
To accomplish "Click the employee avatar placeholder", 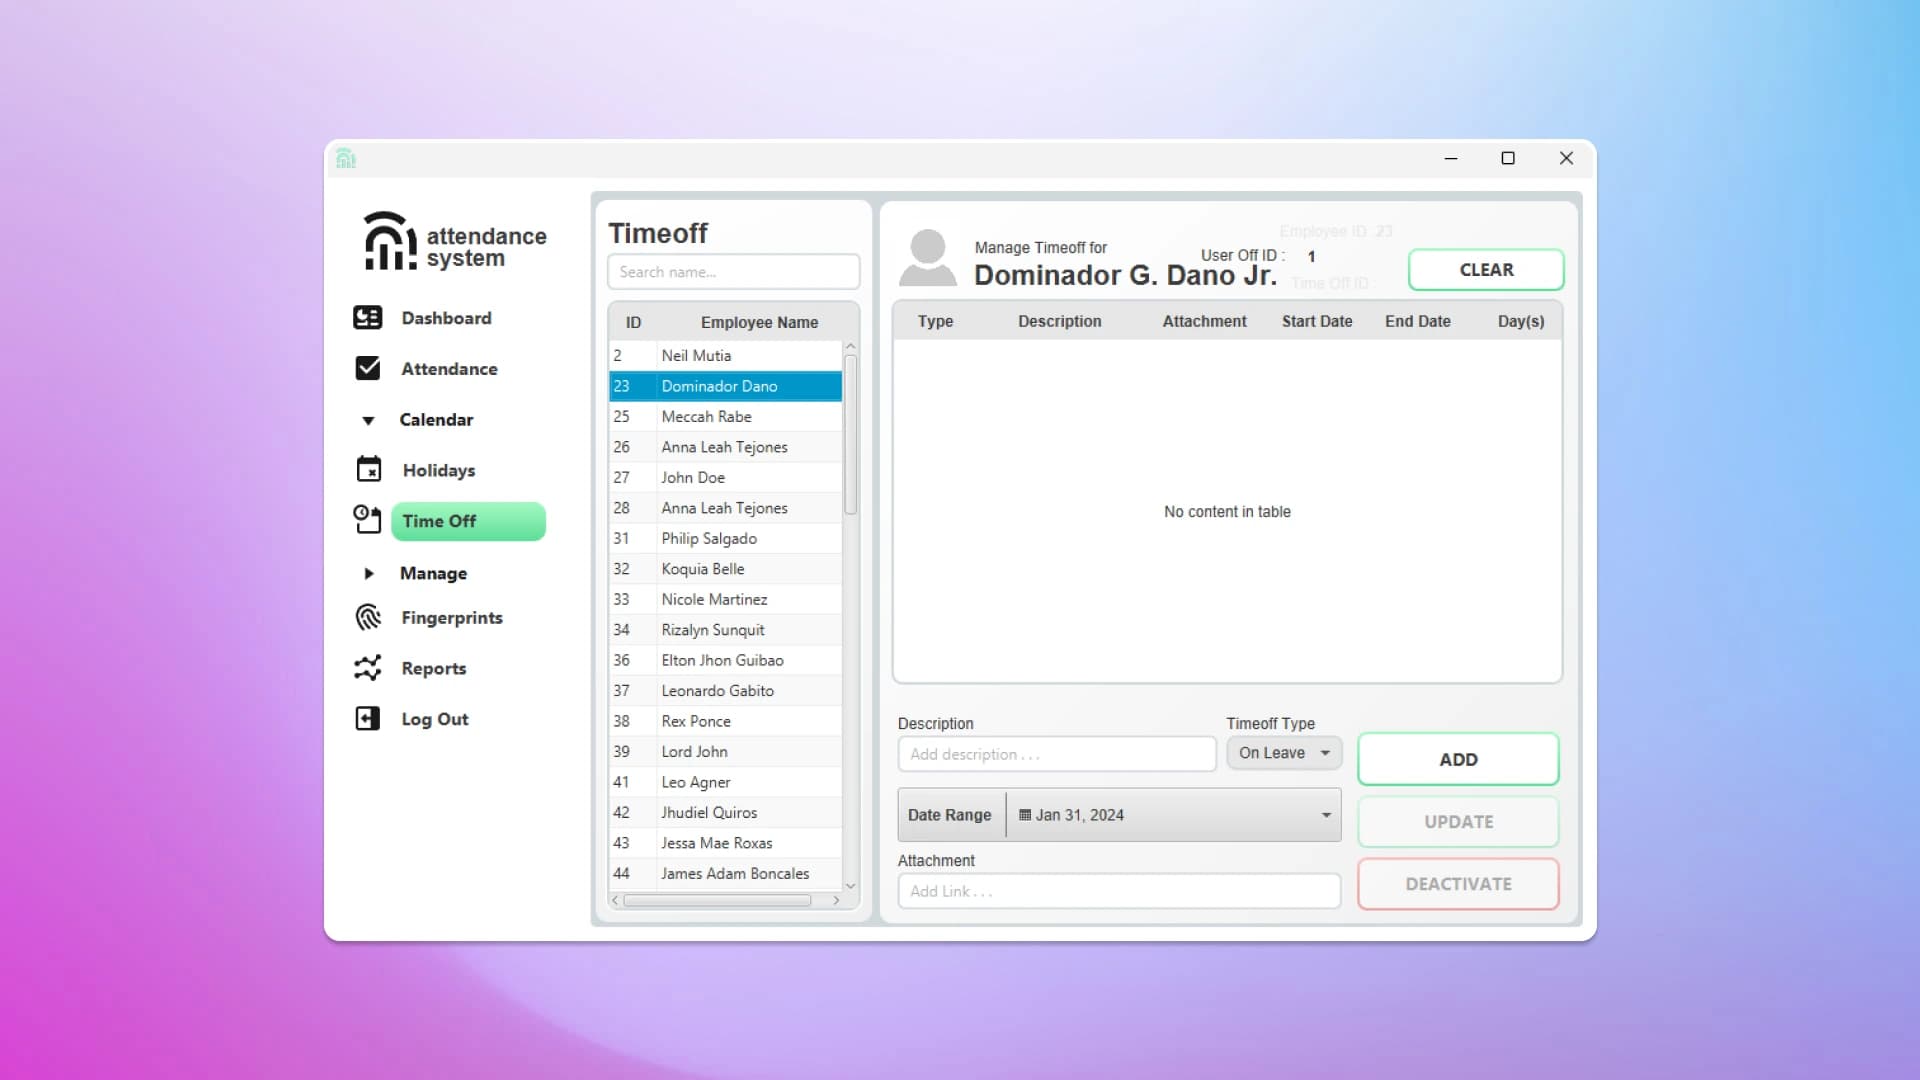I will point(927,257).
